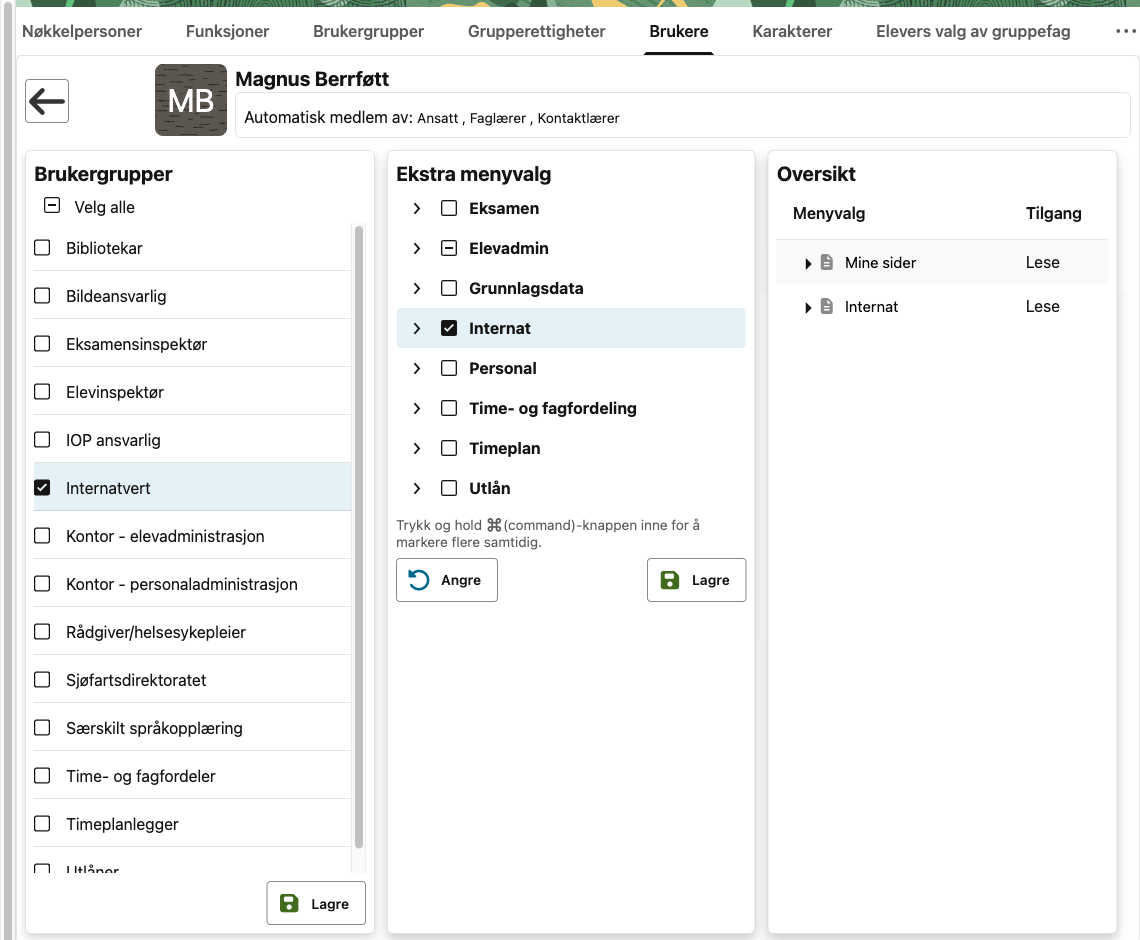The width and height of the screenshot is (1140, 940).
Task: Save extra menu choices with Lagre
Action: click(697, 580)
